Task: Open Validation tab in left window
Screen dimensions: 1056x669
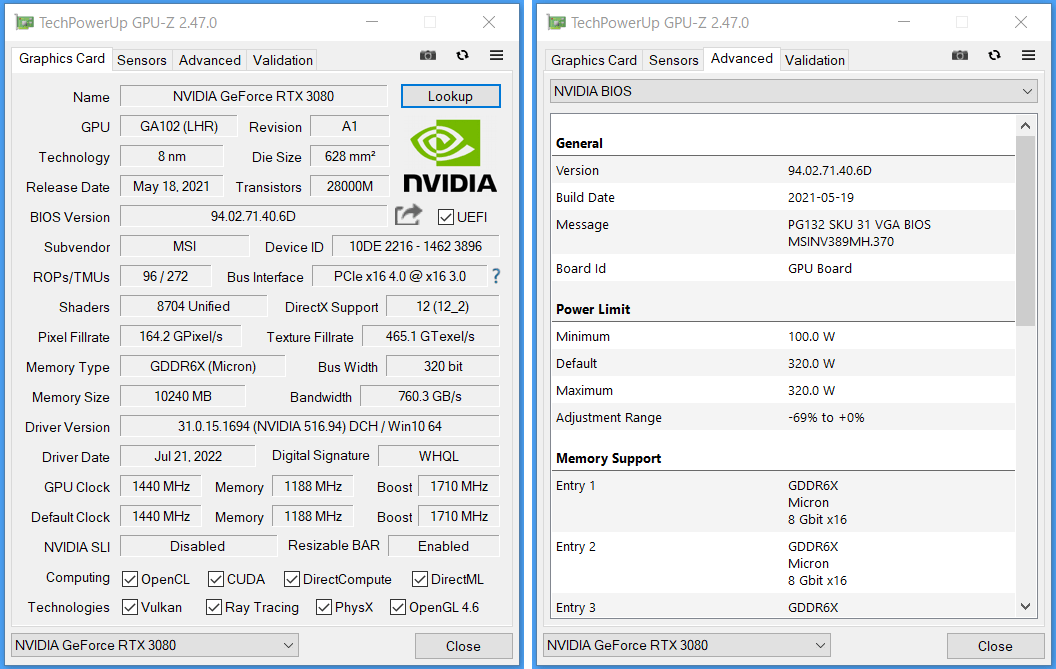Action: click(282, 60)
